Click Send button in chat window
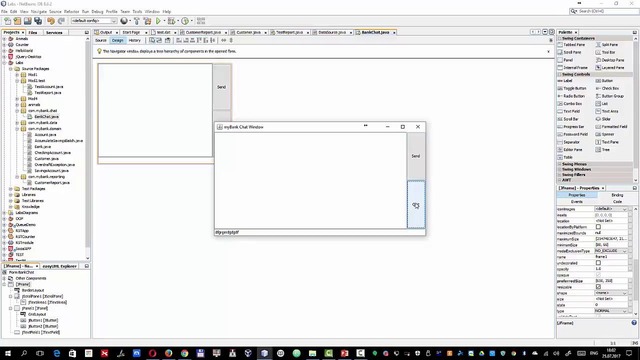This screenshot has height=360, width=640. coord(416,156)
